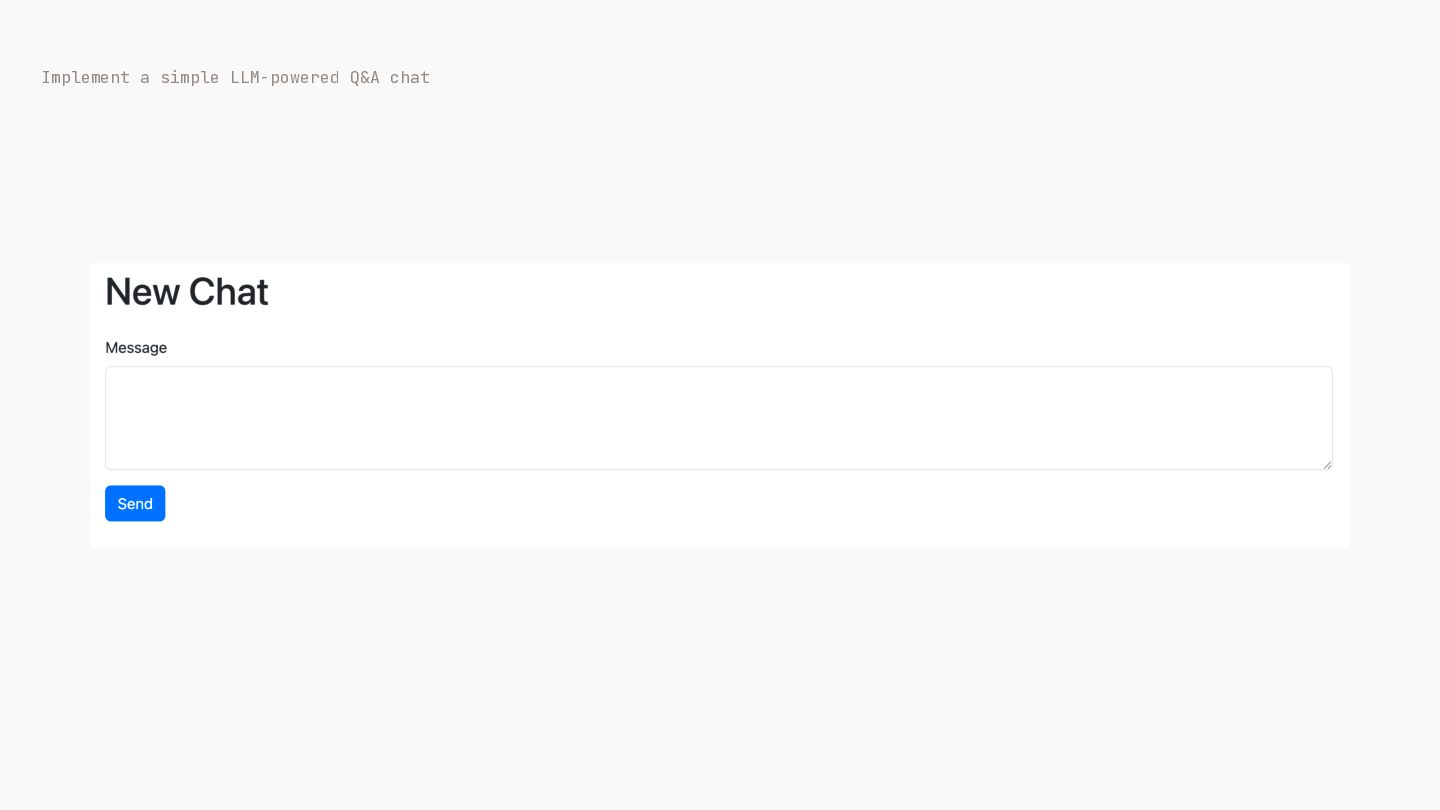Click the diagonal grip icon of the message box
The width and height of the screenshot is (1440, 810).
coord(1326,464)
